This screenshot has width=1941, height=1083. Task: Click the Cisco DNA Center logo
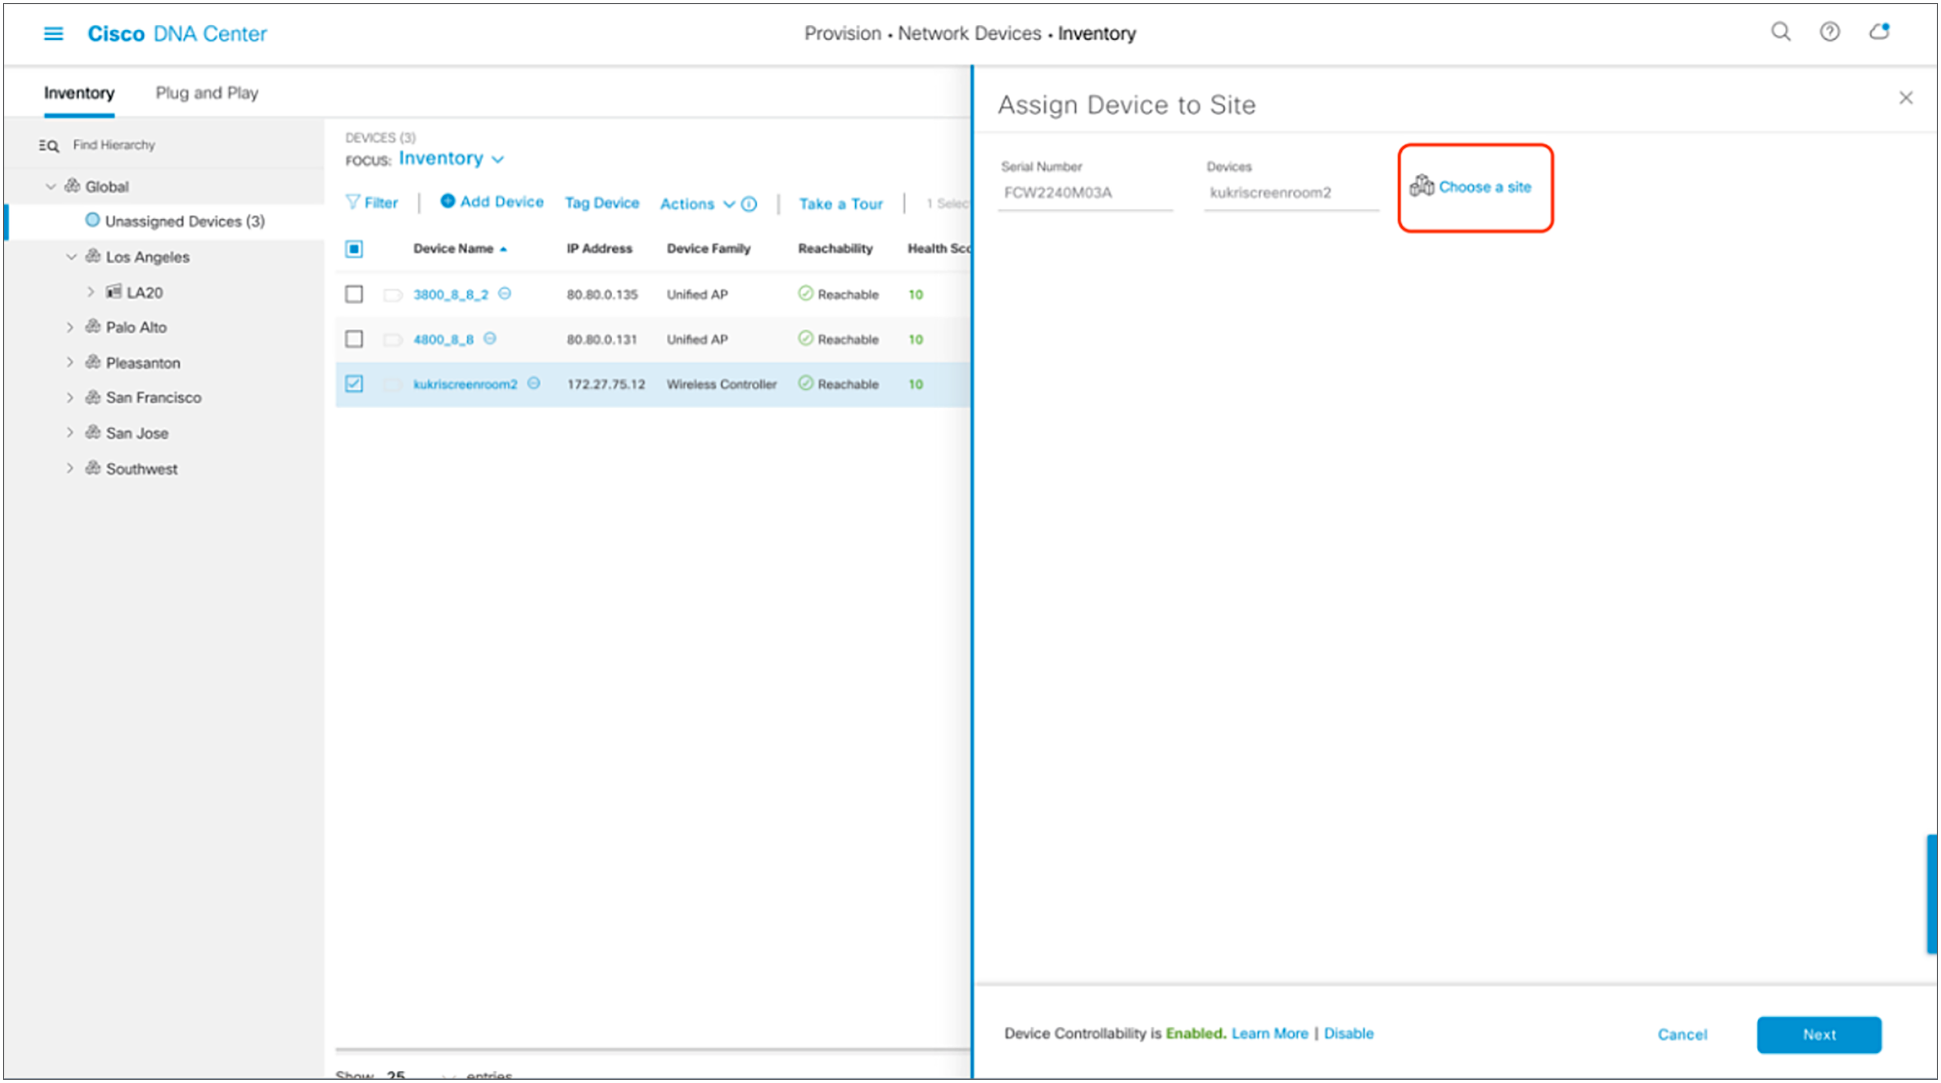(x=178, y=34)
